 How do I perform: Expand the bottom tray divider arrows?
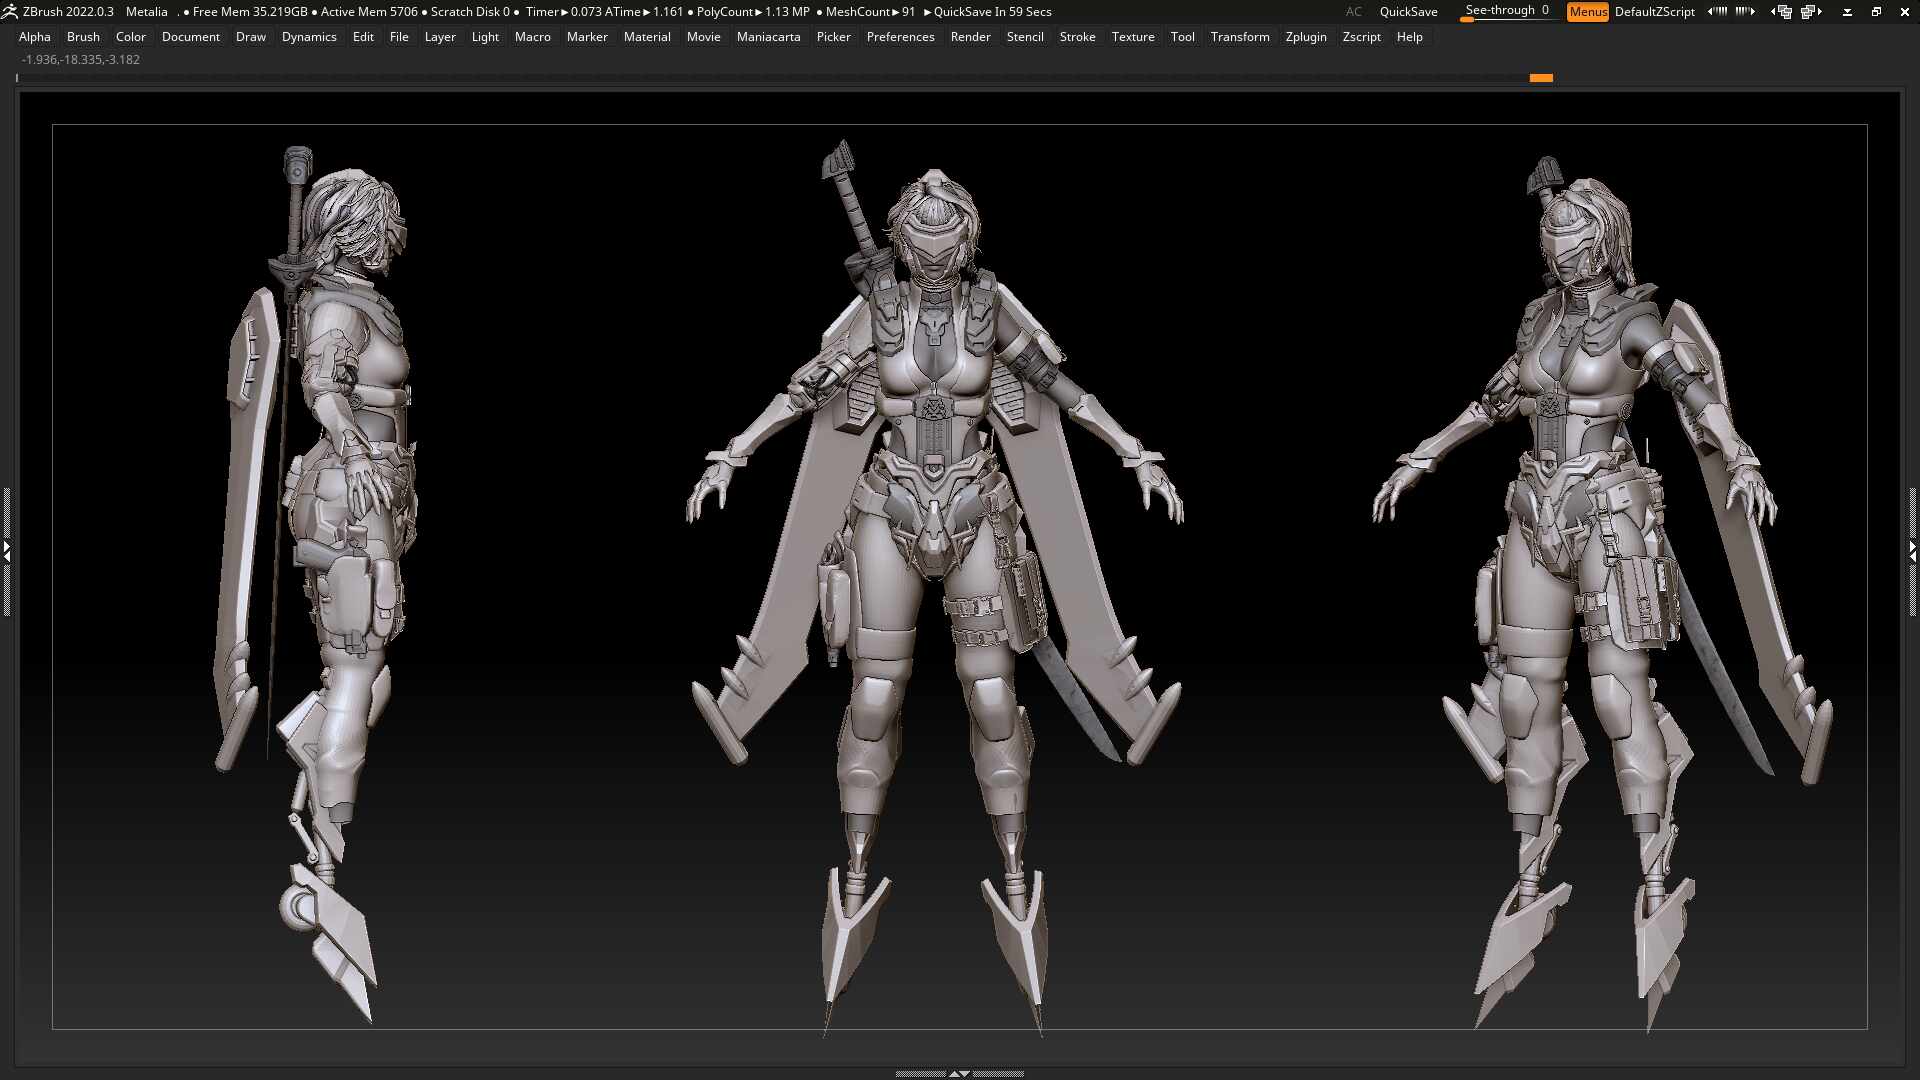point(959,1073)
